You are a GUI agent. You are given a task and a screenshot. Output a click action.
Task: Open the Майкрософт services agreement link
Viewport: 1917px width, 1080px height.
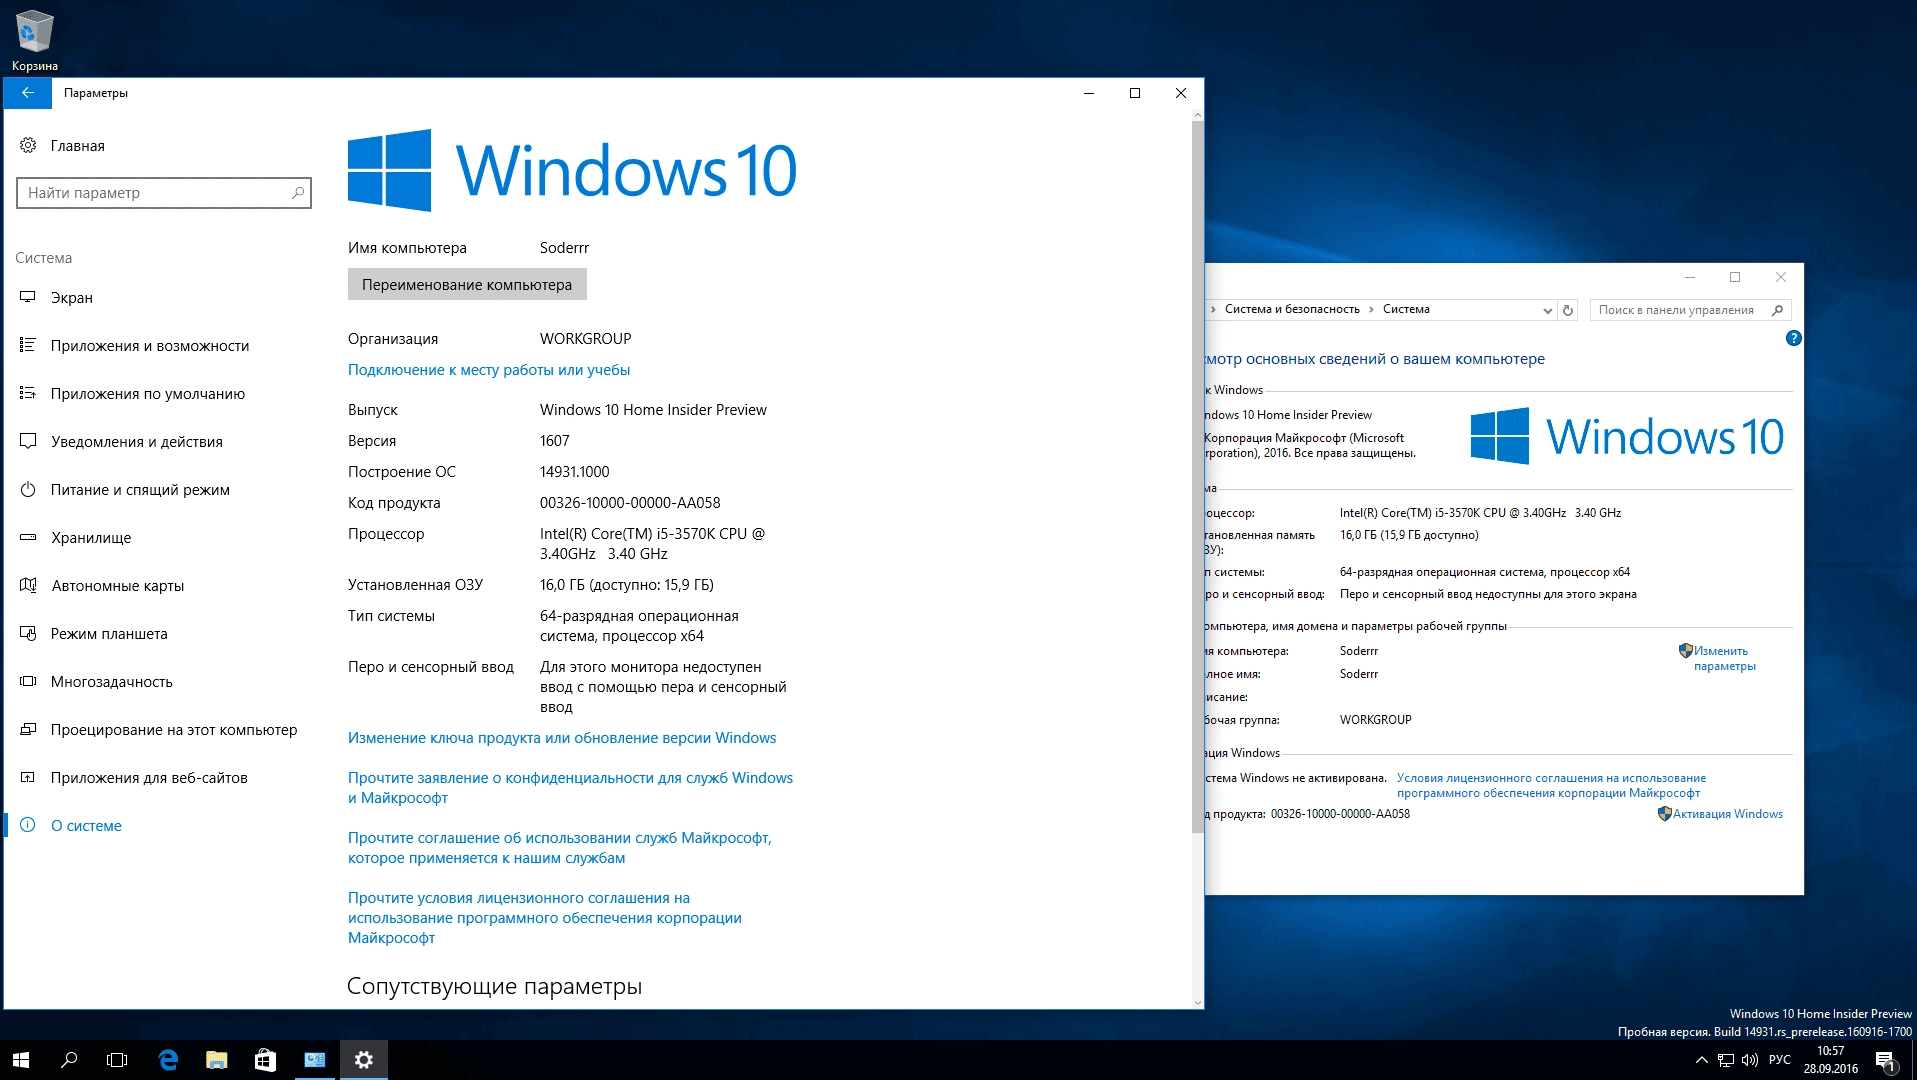(560, 848)
